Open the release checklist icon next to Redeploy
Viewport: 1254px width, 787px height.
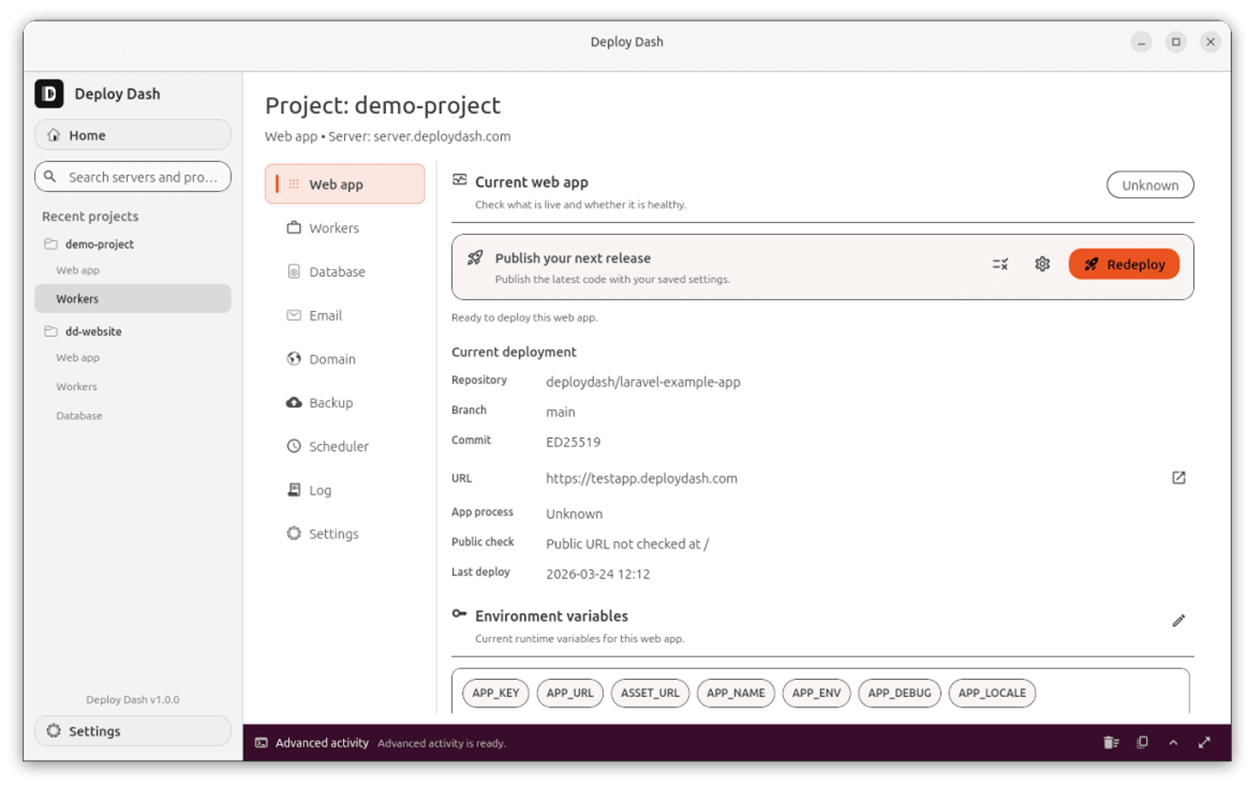(x=1000, y=264)
